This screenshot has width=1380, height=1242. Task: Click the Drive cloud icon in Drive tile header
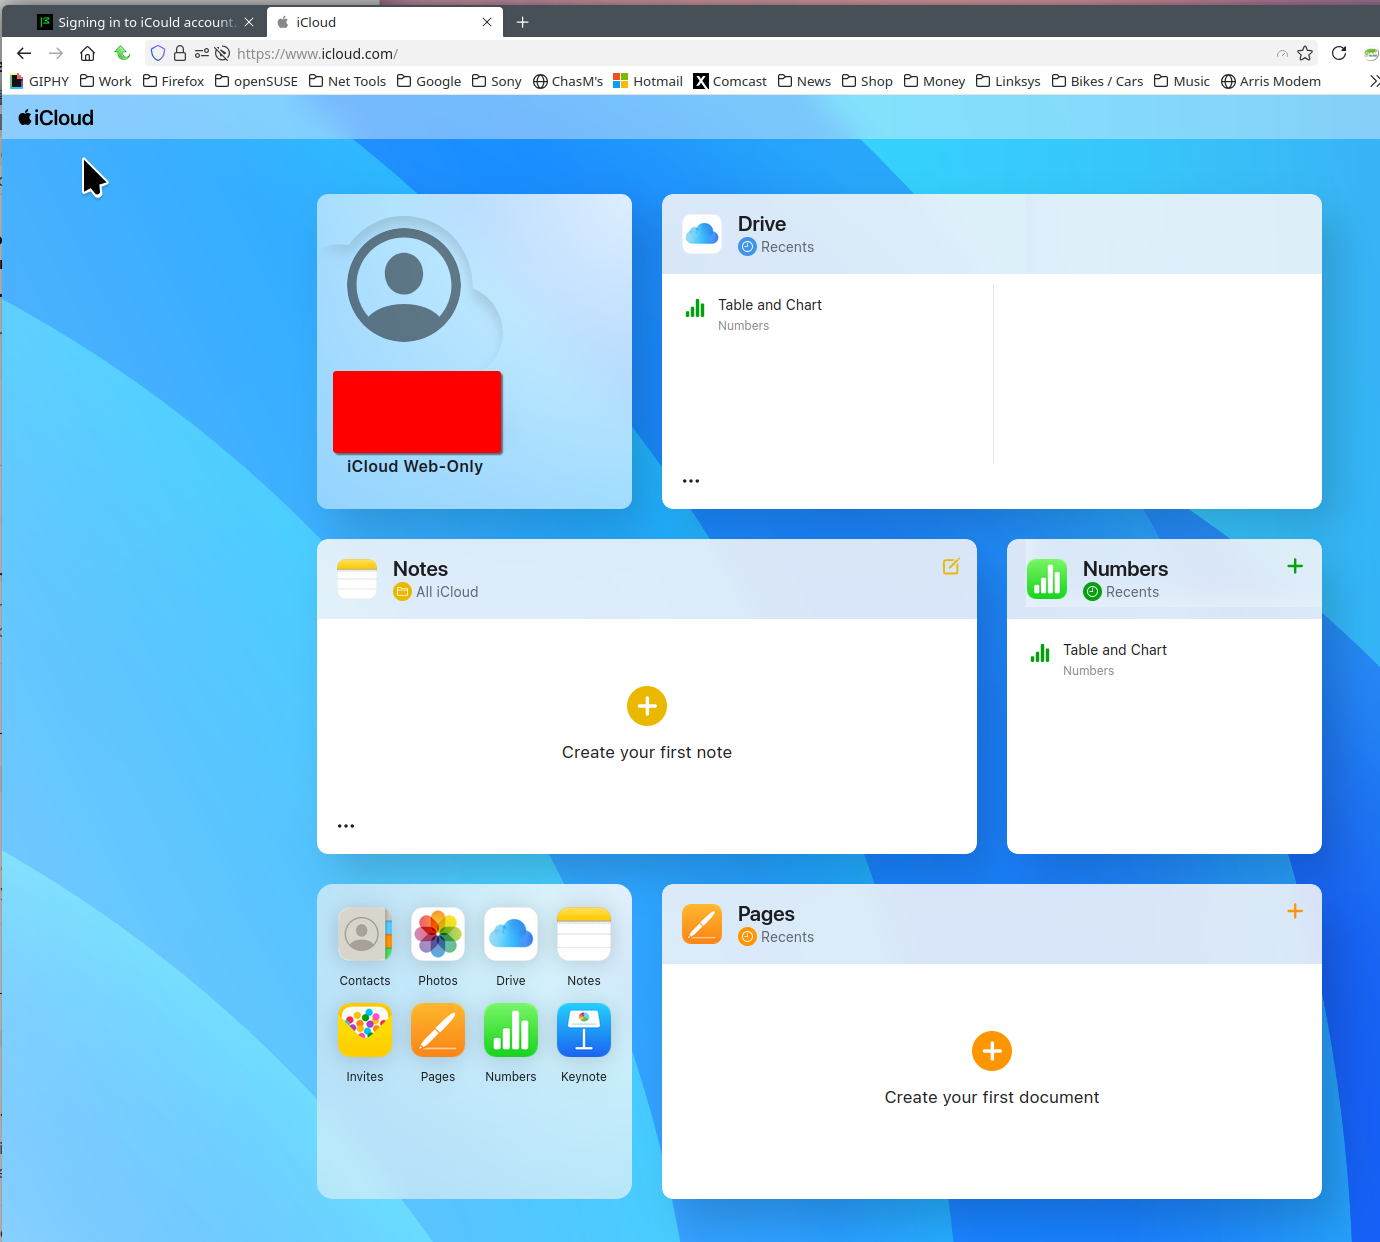[702, 234]
